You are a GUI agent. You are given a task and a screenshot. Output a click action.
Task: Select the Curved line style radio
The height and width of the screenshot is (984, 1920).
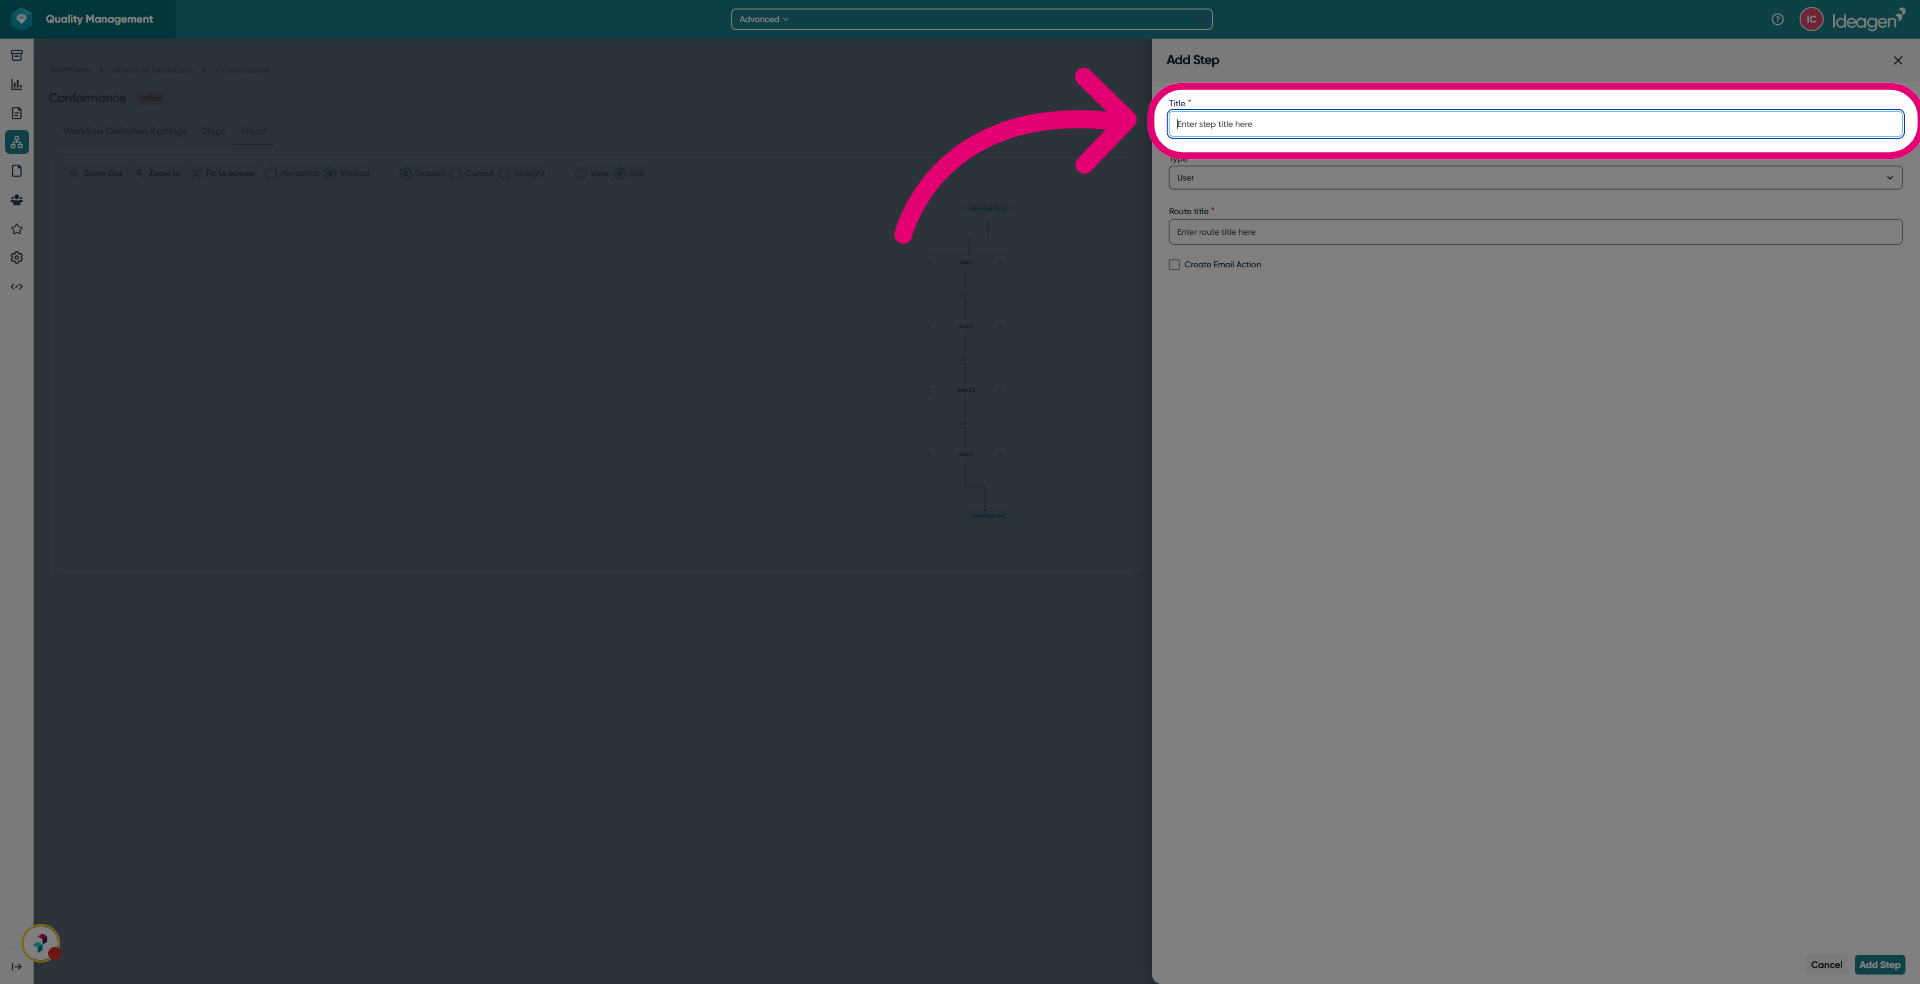click(456, 173)
